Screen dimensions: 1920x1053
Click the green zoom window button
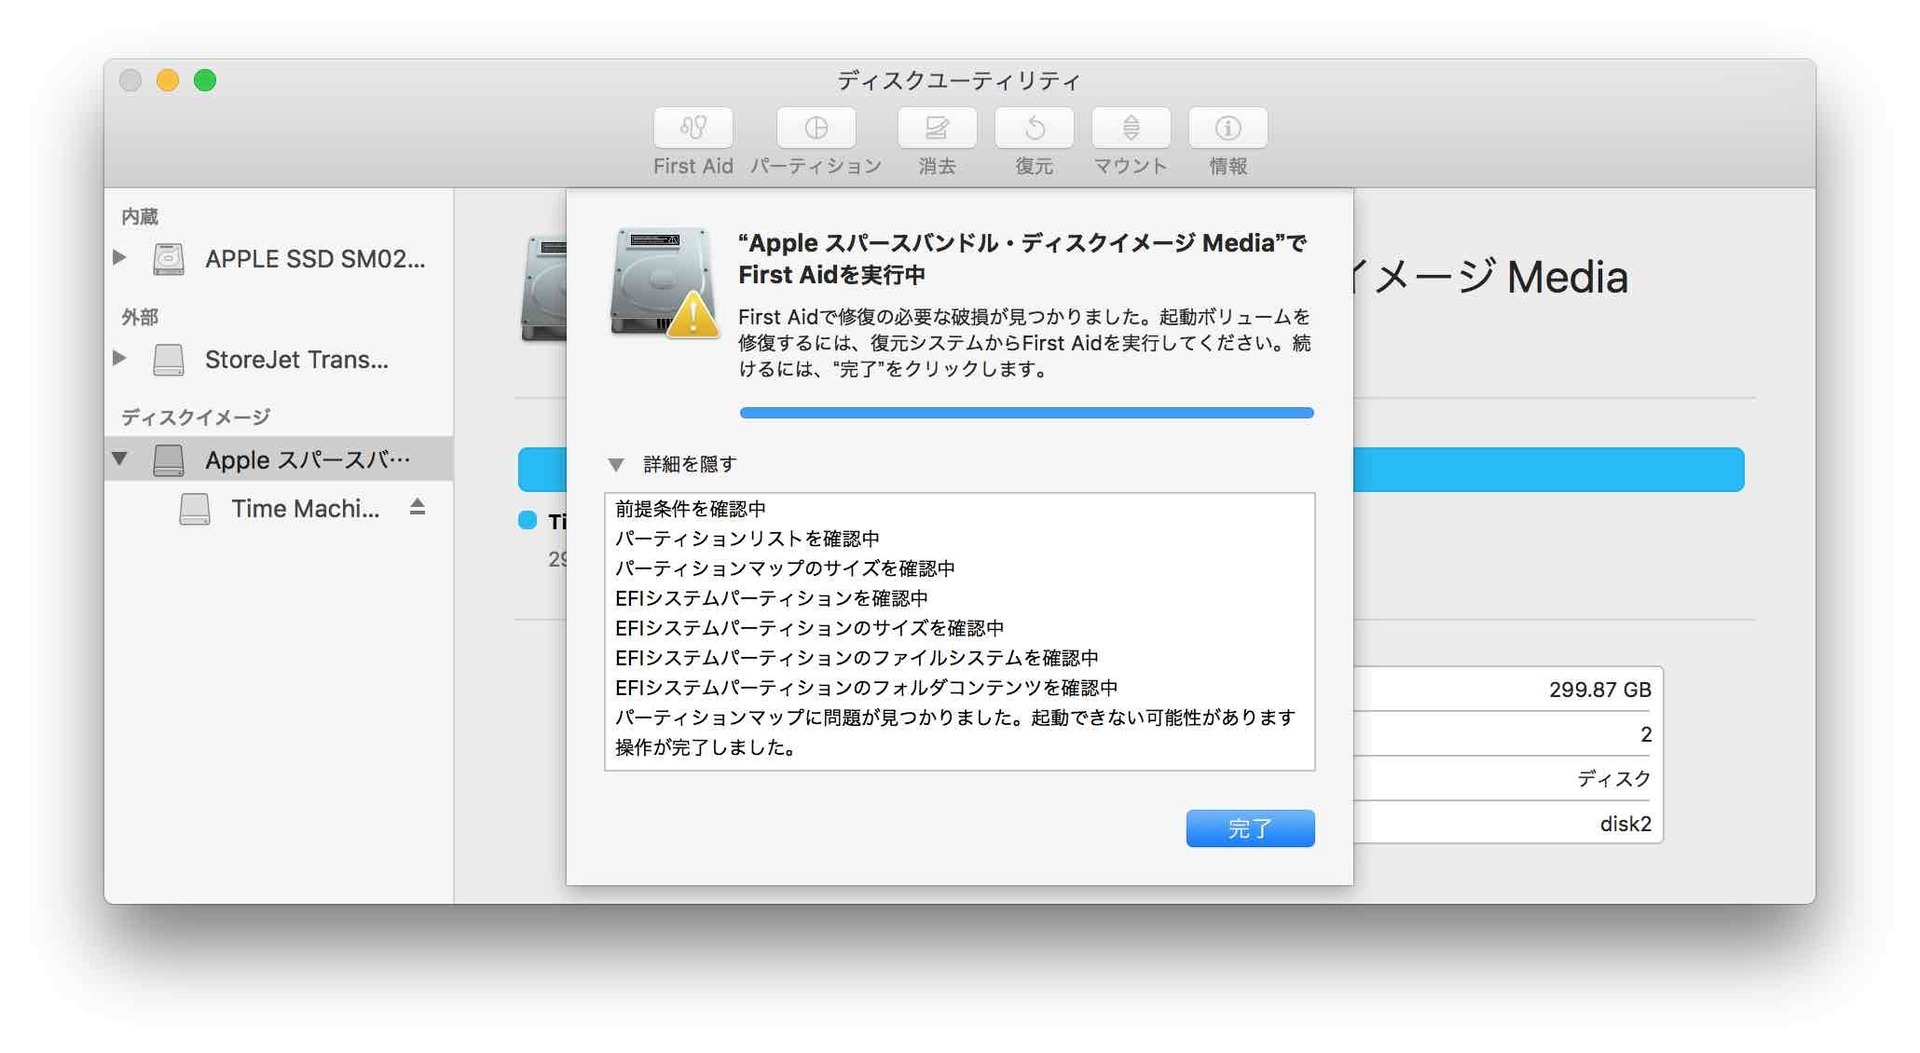pos(205,80)
